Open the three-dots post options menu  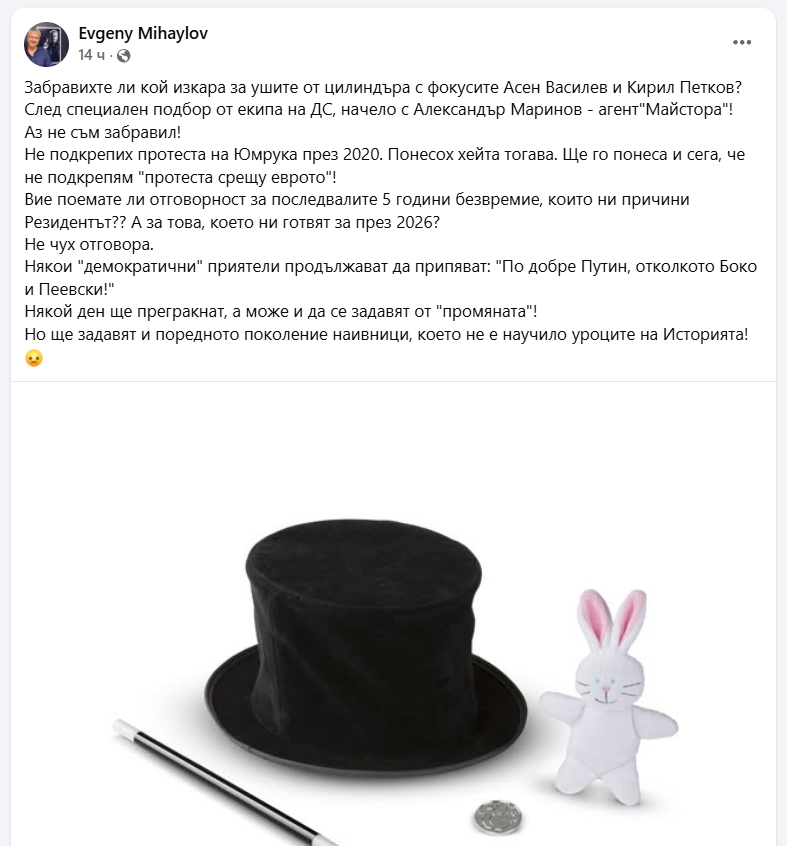742,42
